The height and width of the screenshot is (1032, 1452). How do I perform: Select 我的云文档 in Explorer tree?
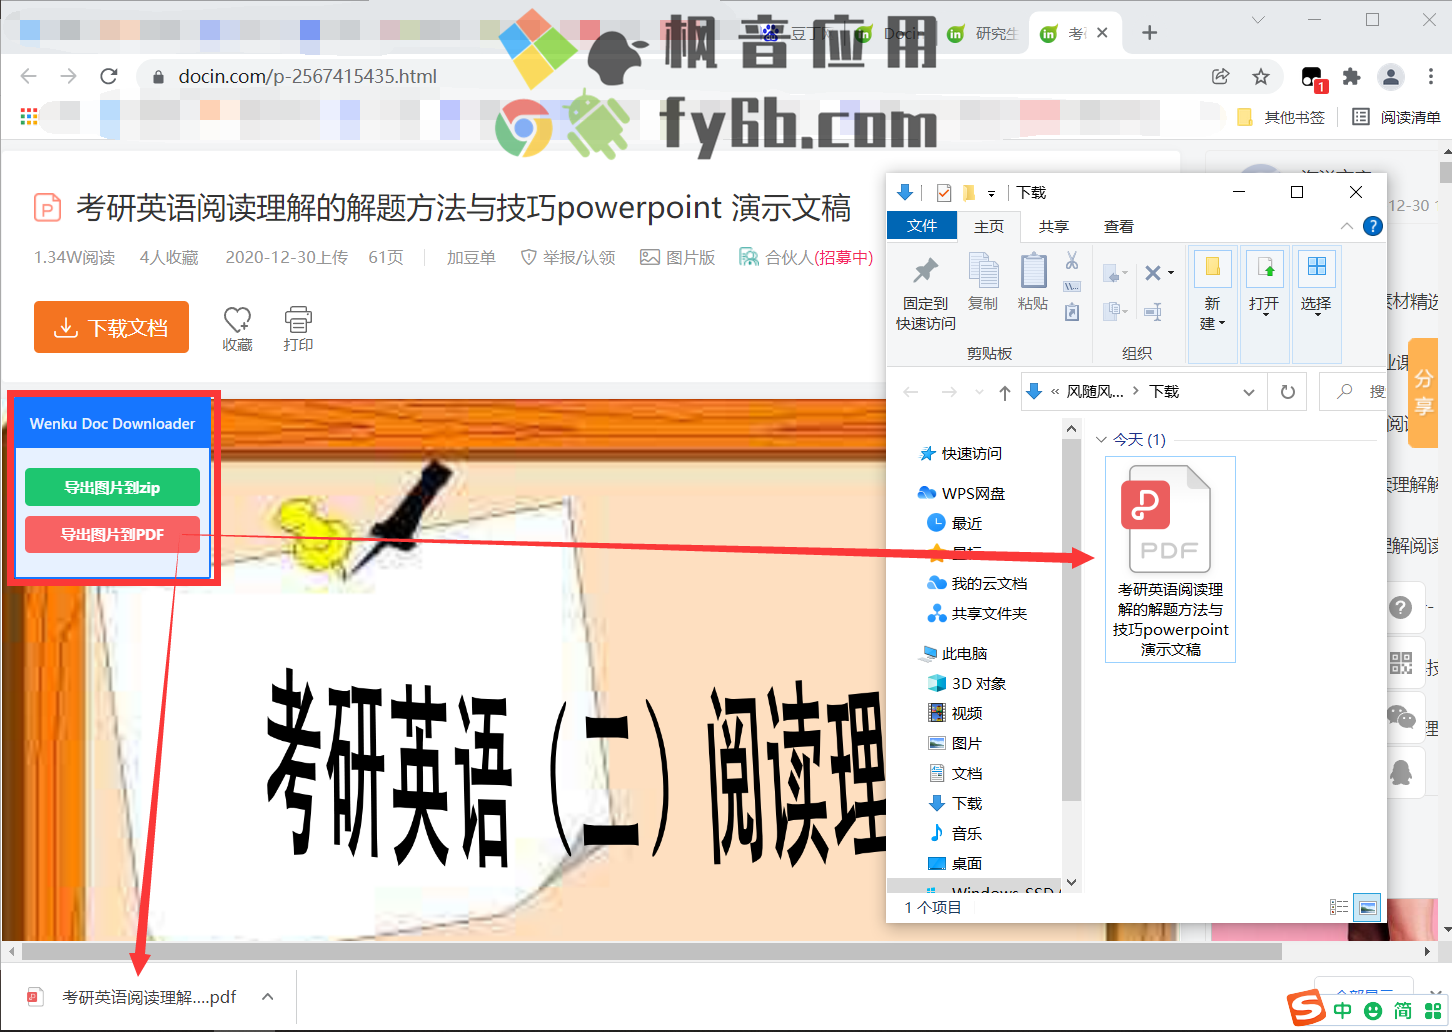[977, 583]
